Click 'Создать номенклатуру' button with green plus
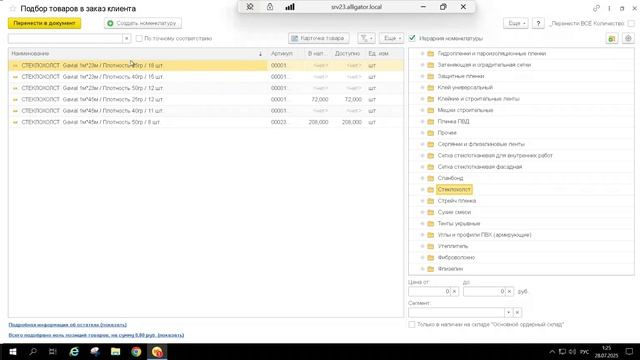Screen dimensions: 640x360 143,23
